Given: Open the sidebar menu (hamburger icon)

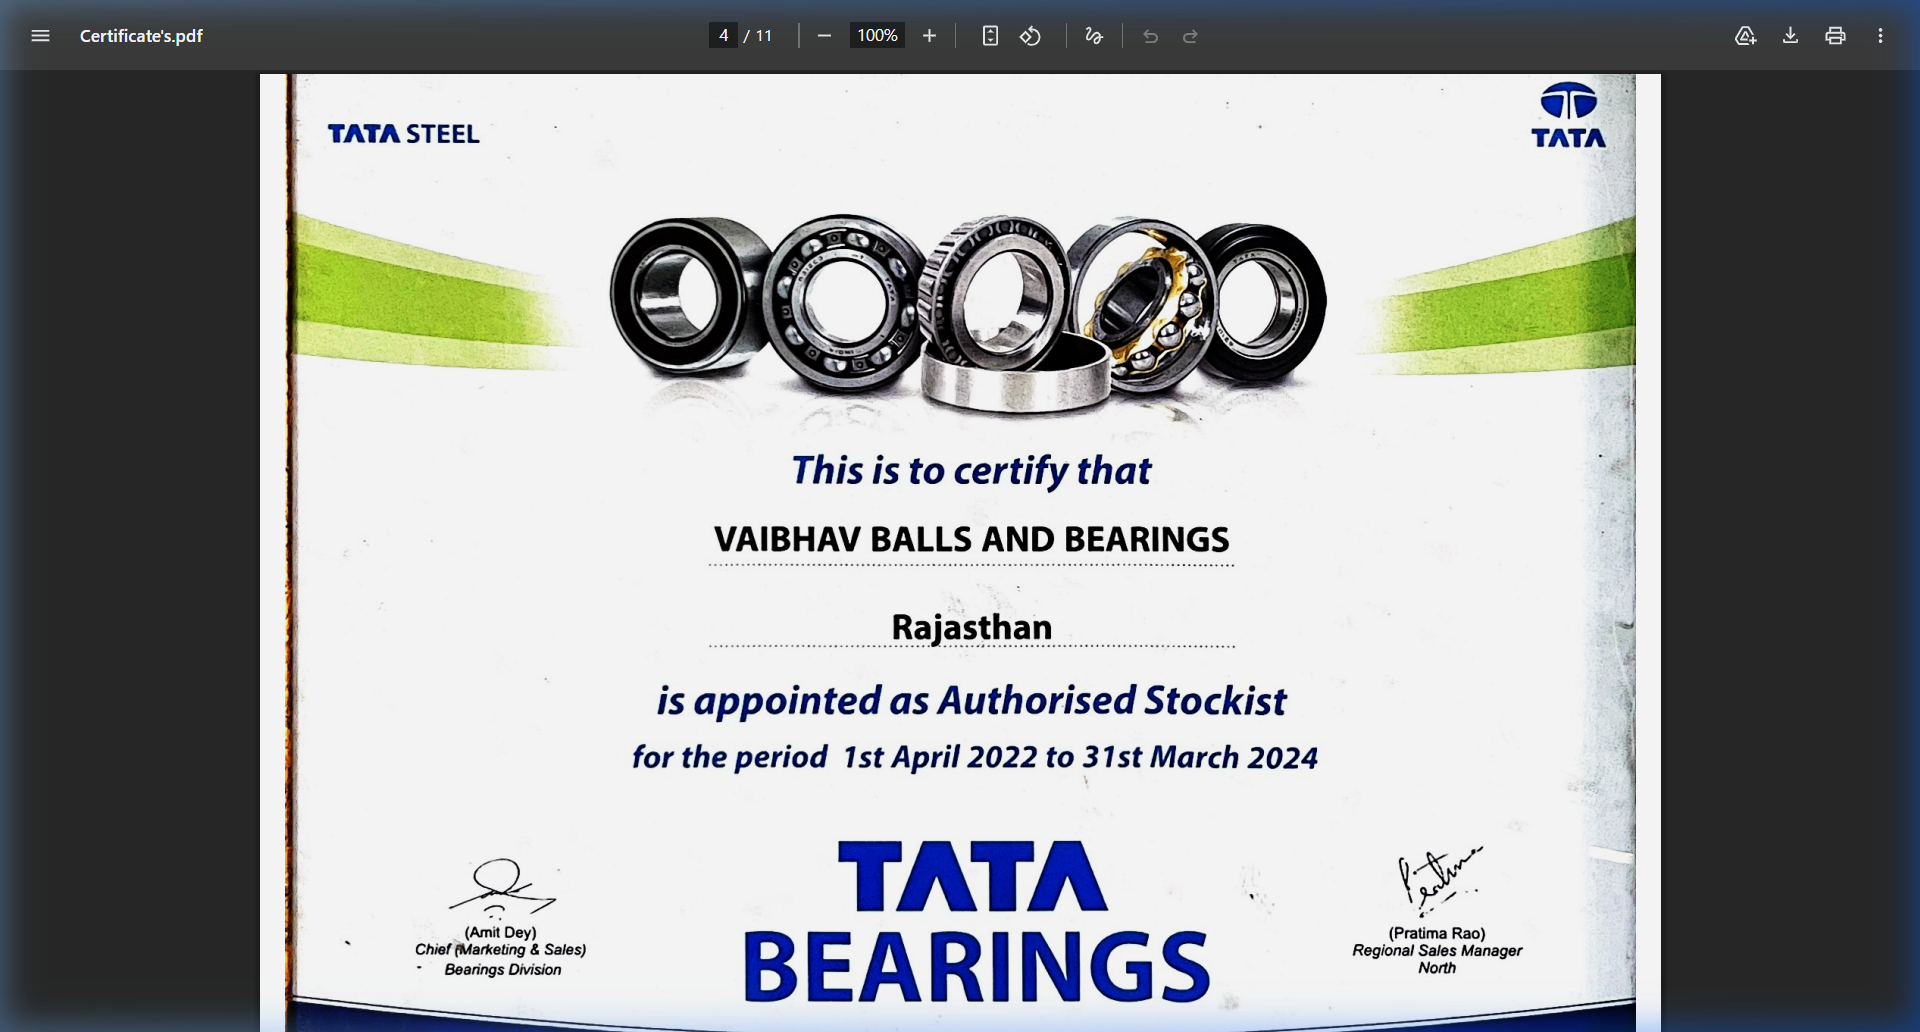Looking at the screenshot, I should click(x=40, y=36).
